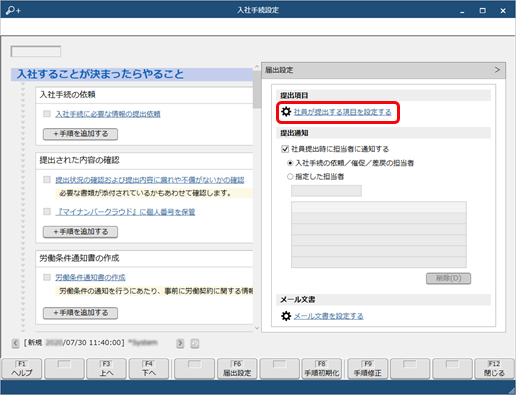The image size is (516, 395).
Task: Click gear icon beside メール文書を設定する
Action: tap(286, 316)
